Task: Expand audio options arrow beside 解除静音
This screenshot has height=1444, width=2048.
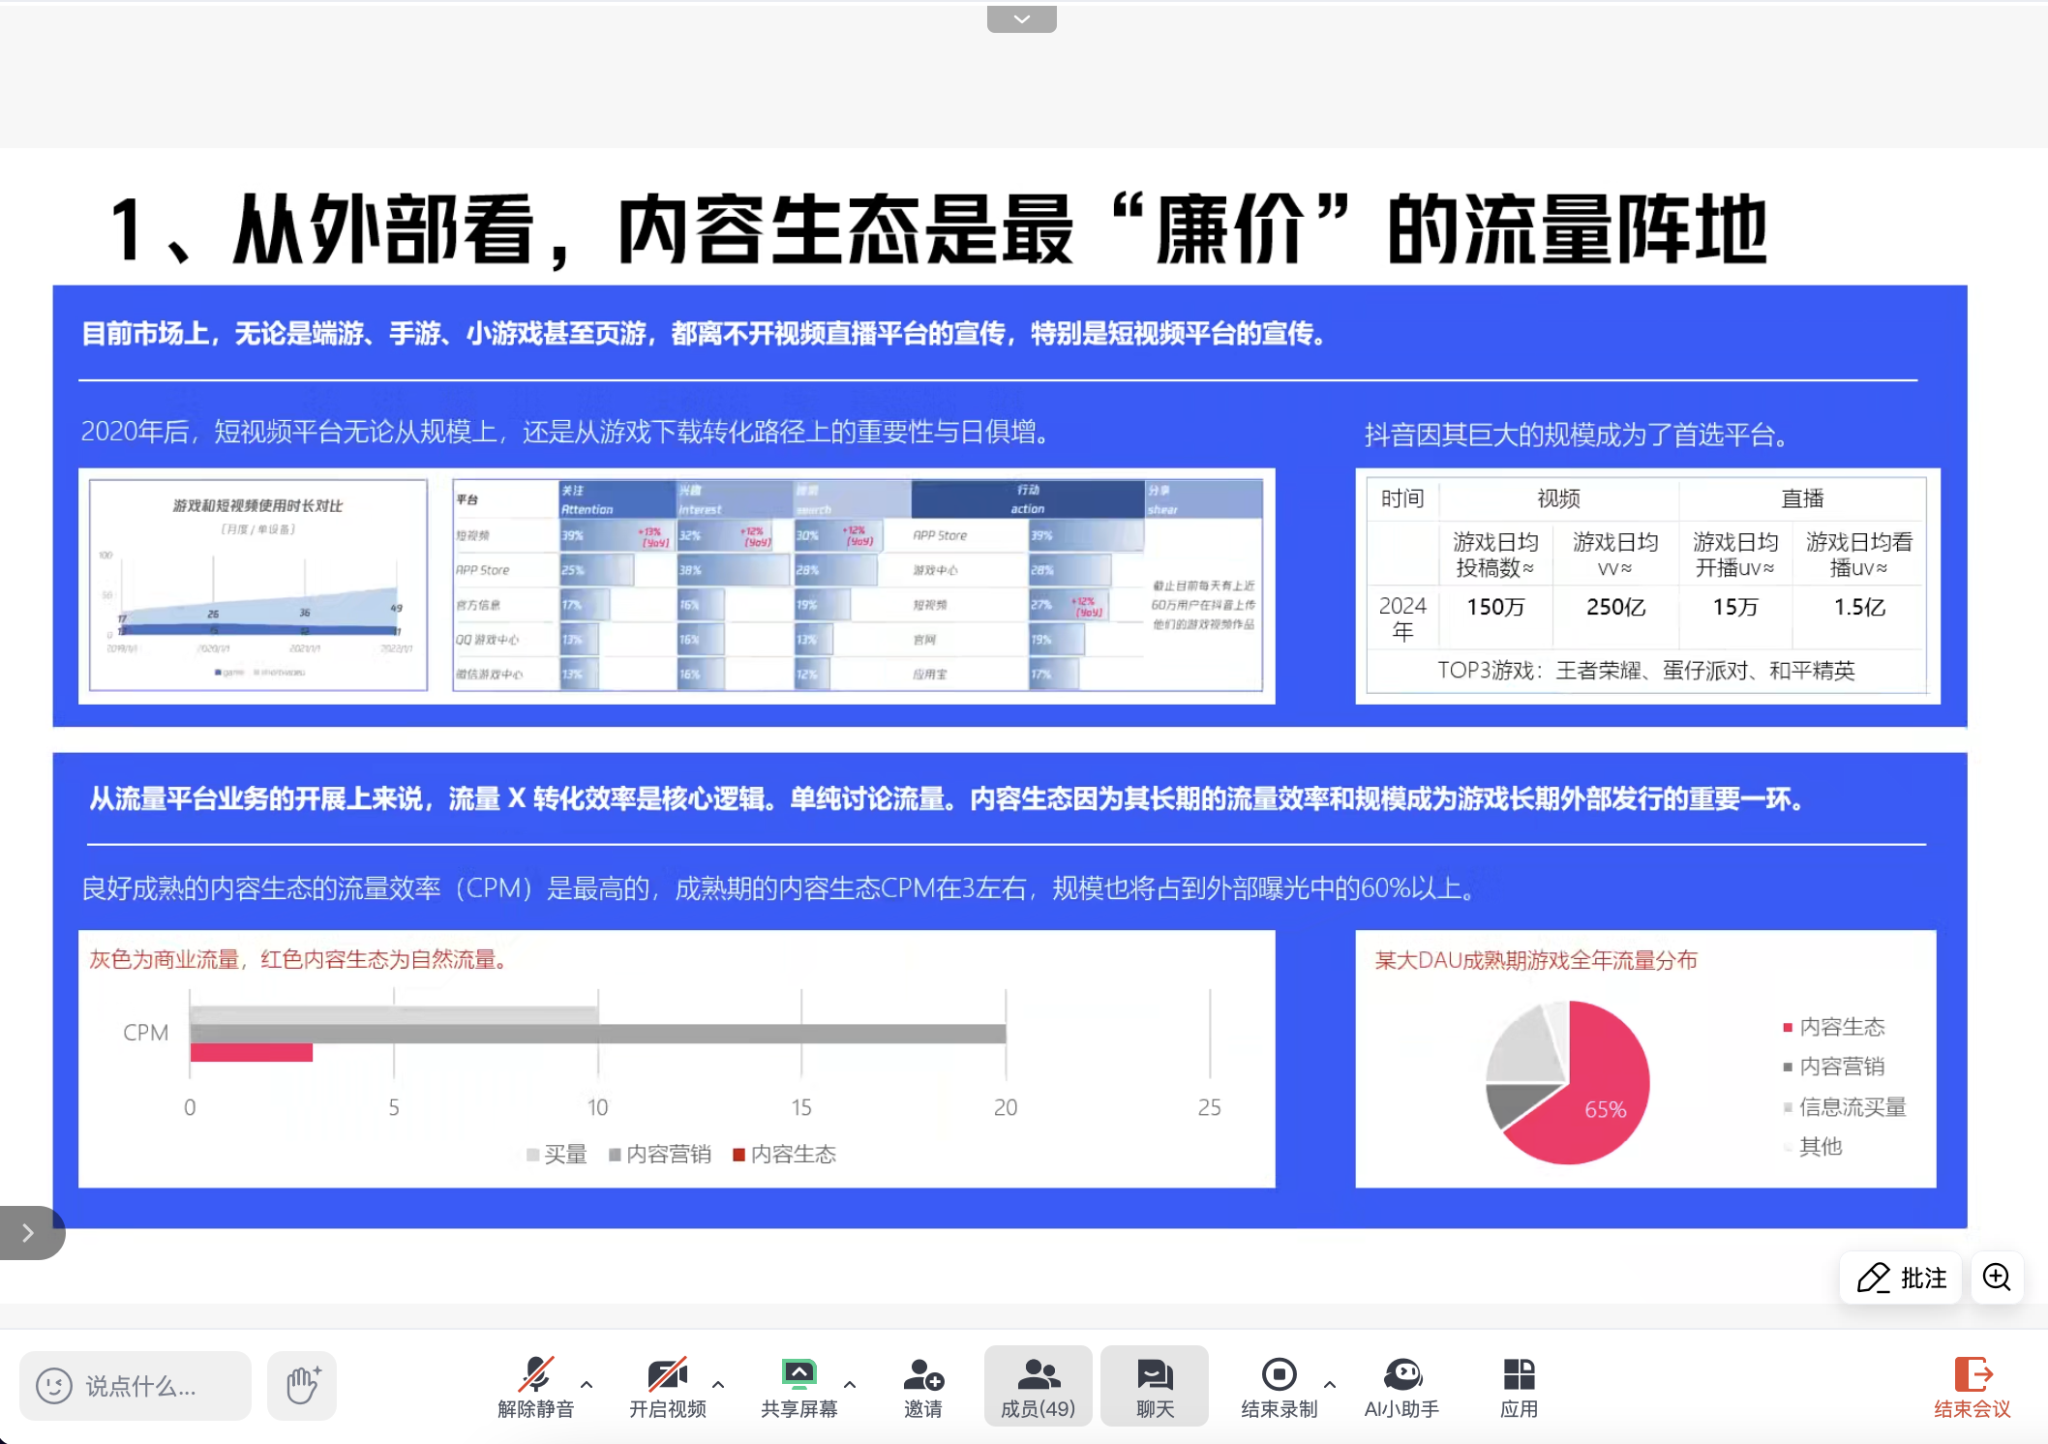Action: [587, 1385]
